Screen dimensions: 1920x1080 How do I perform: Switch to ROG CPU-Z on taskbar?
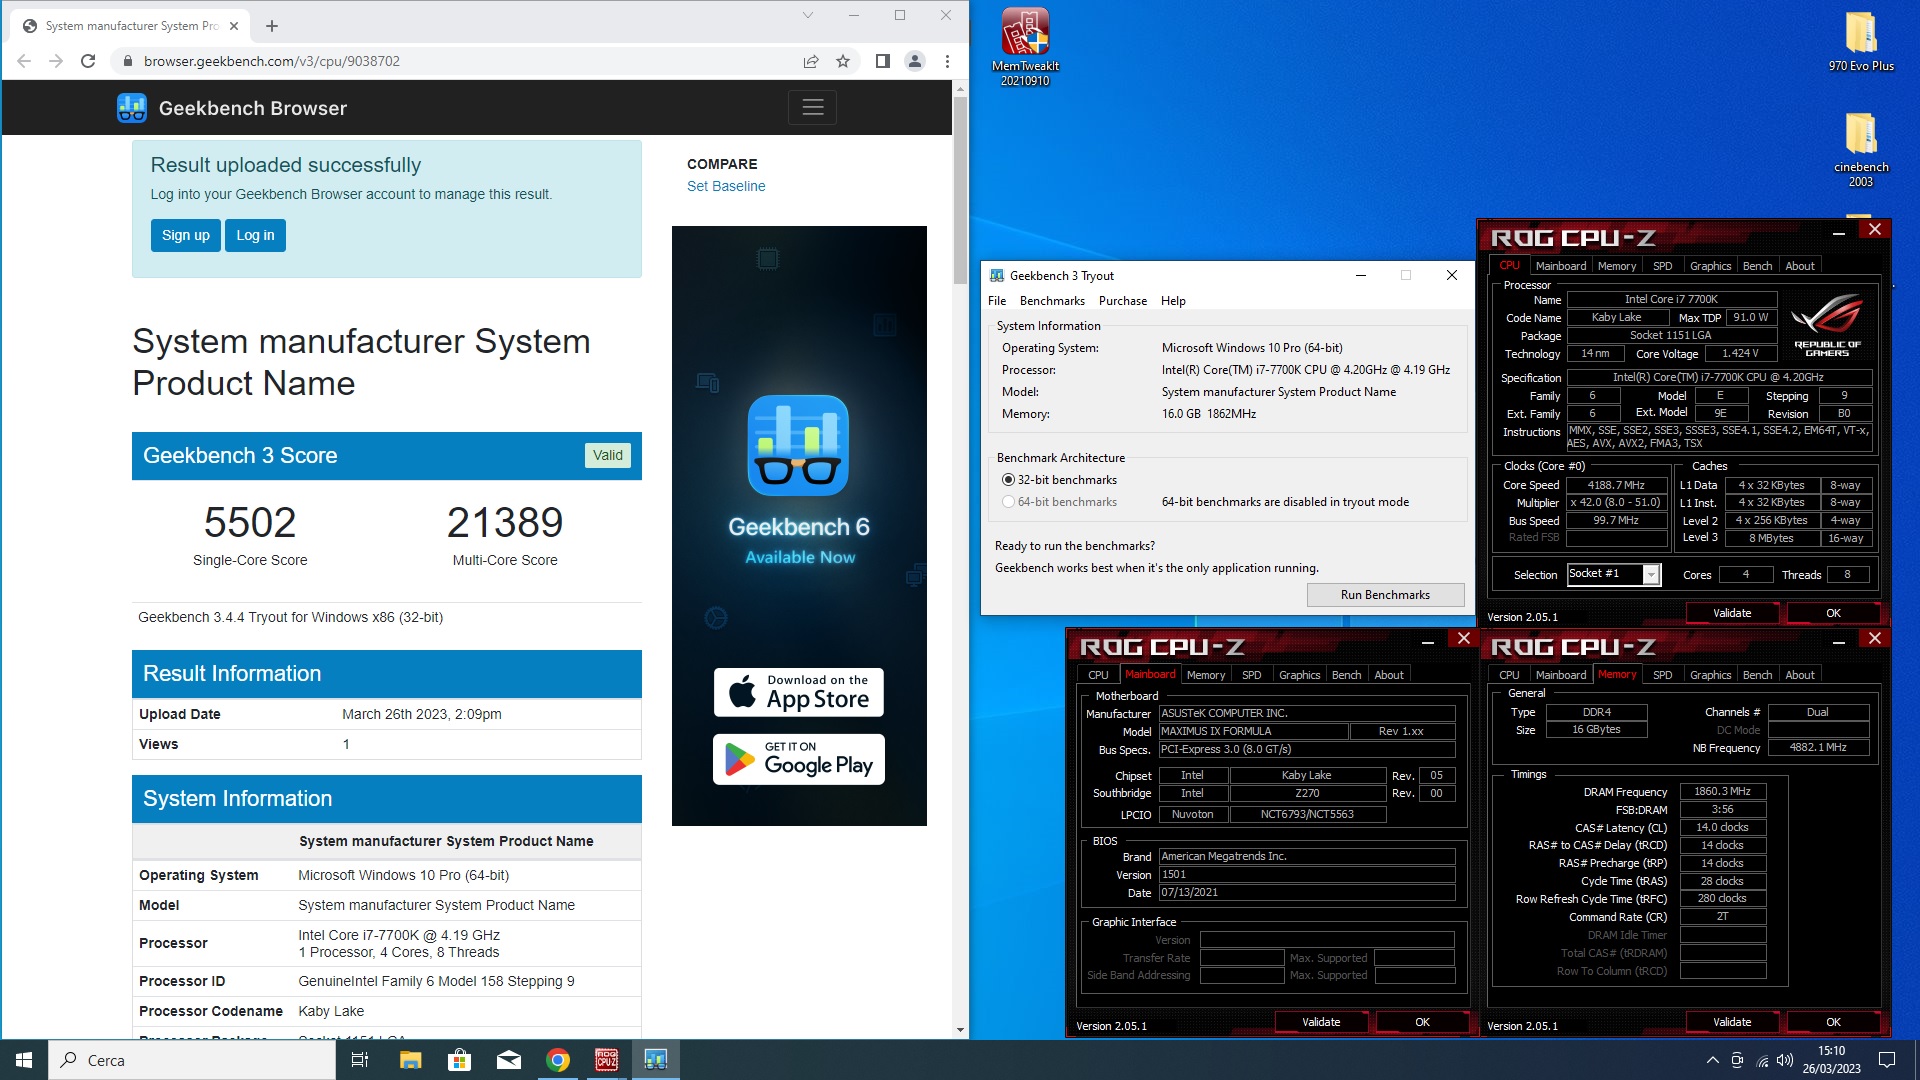pyautogui.click(x=607, y=1060)
